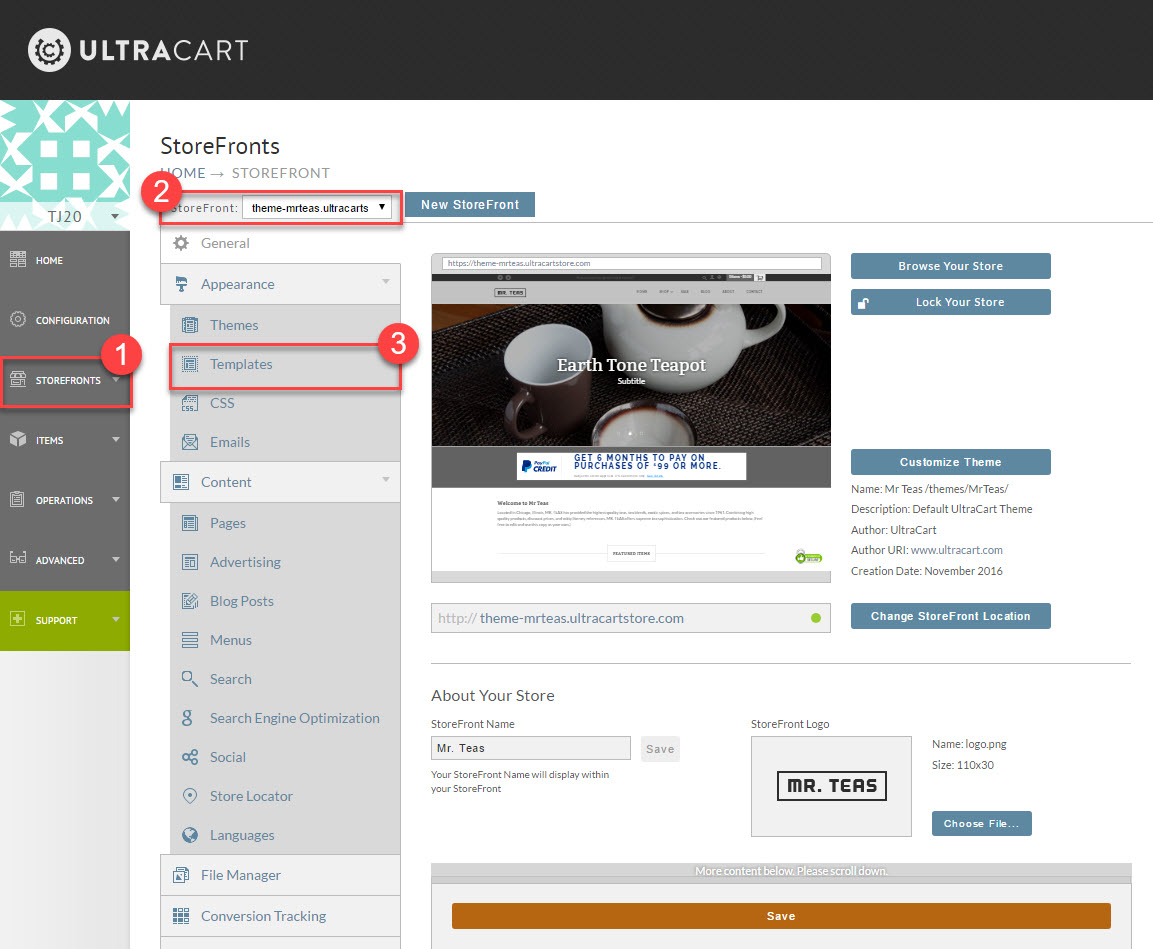Click the Content section icon
The width and height of the screenshot is (1153, 949).
(181, 482)
